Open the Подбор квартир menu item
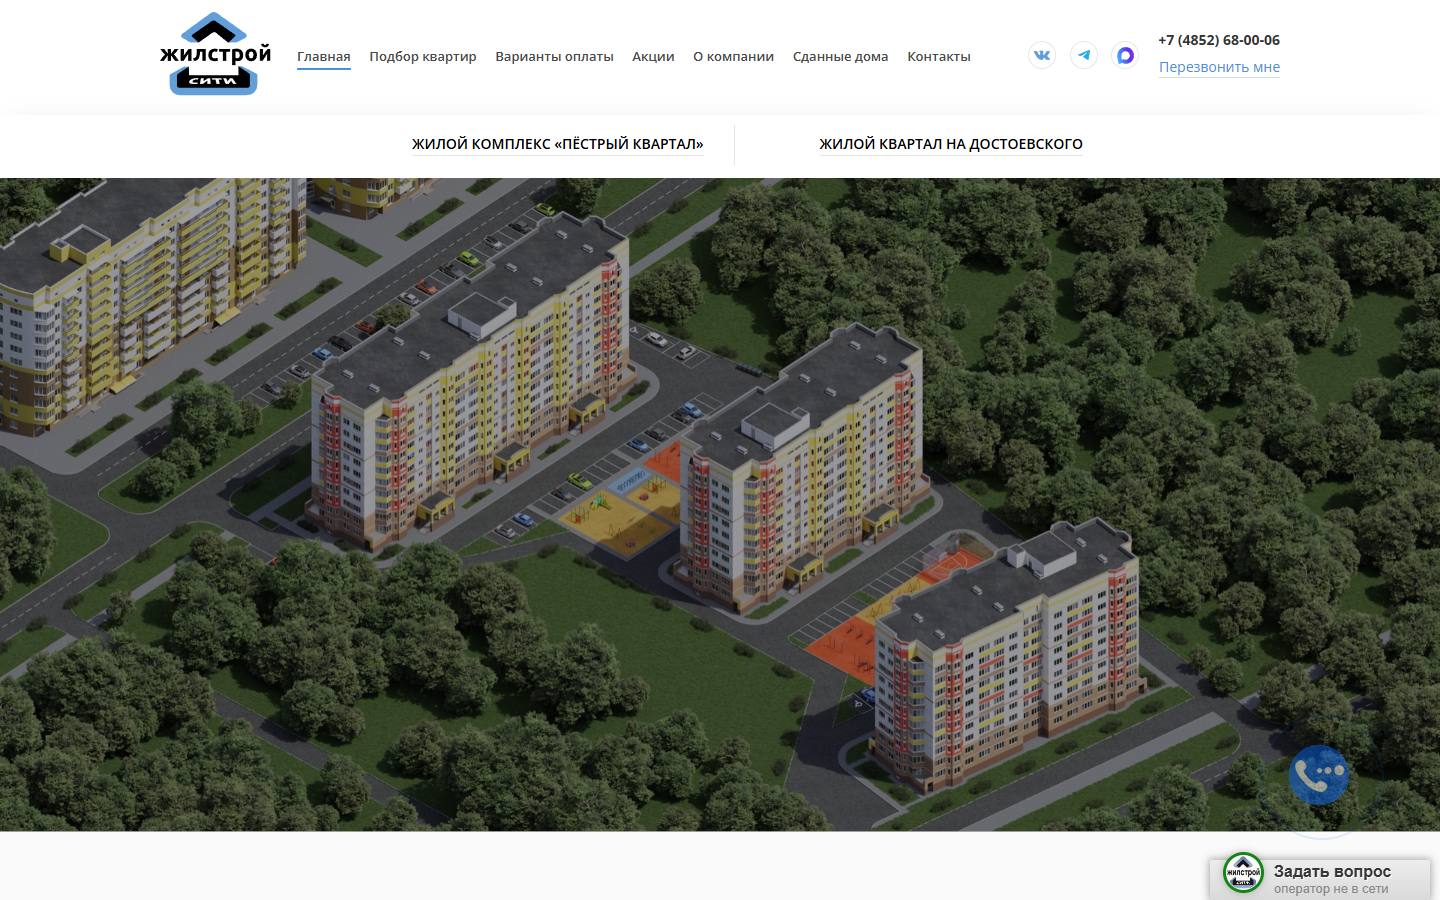 423,56
